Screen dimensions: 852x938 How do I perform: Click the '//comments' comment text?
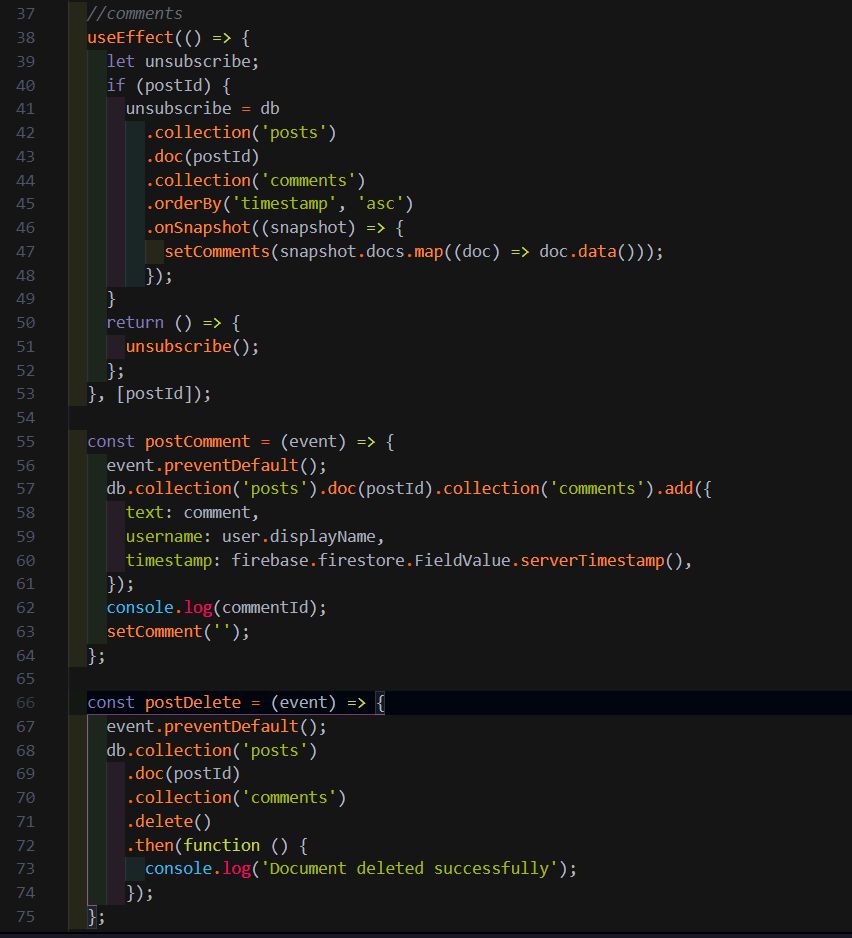tap(135, 13)
